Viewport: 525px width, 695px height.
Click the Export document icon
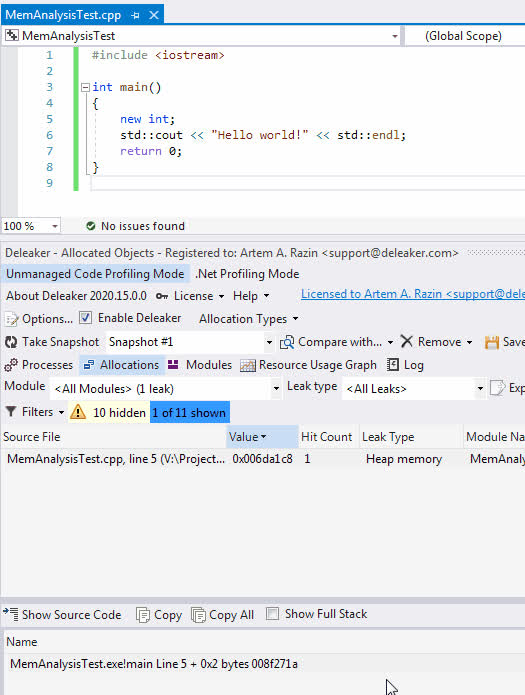point(498,388)
